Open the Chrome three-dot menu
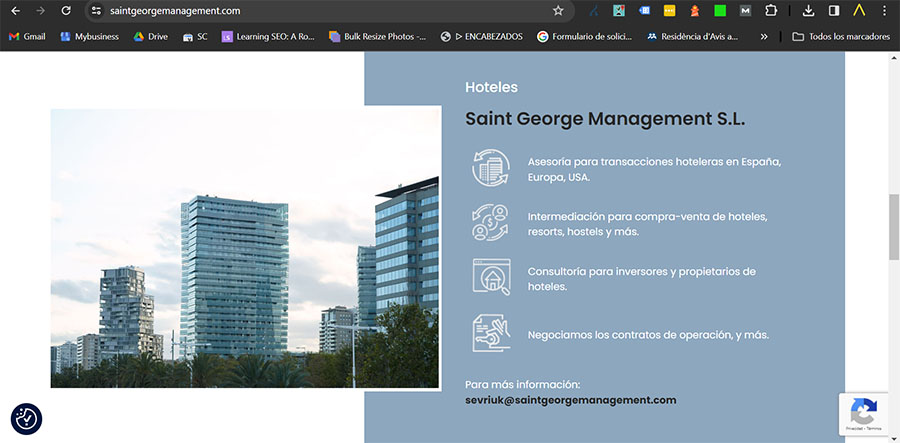The width and height of the screenshot is (900, 443). point(884,10)
